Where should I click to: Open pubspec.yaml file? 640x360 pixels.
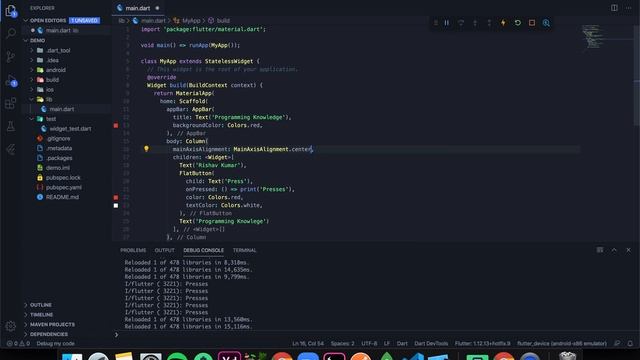64,187
